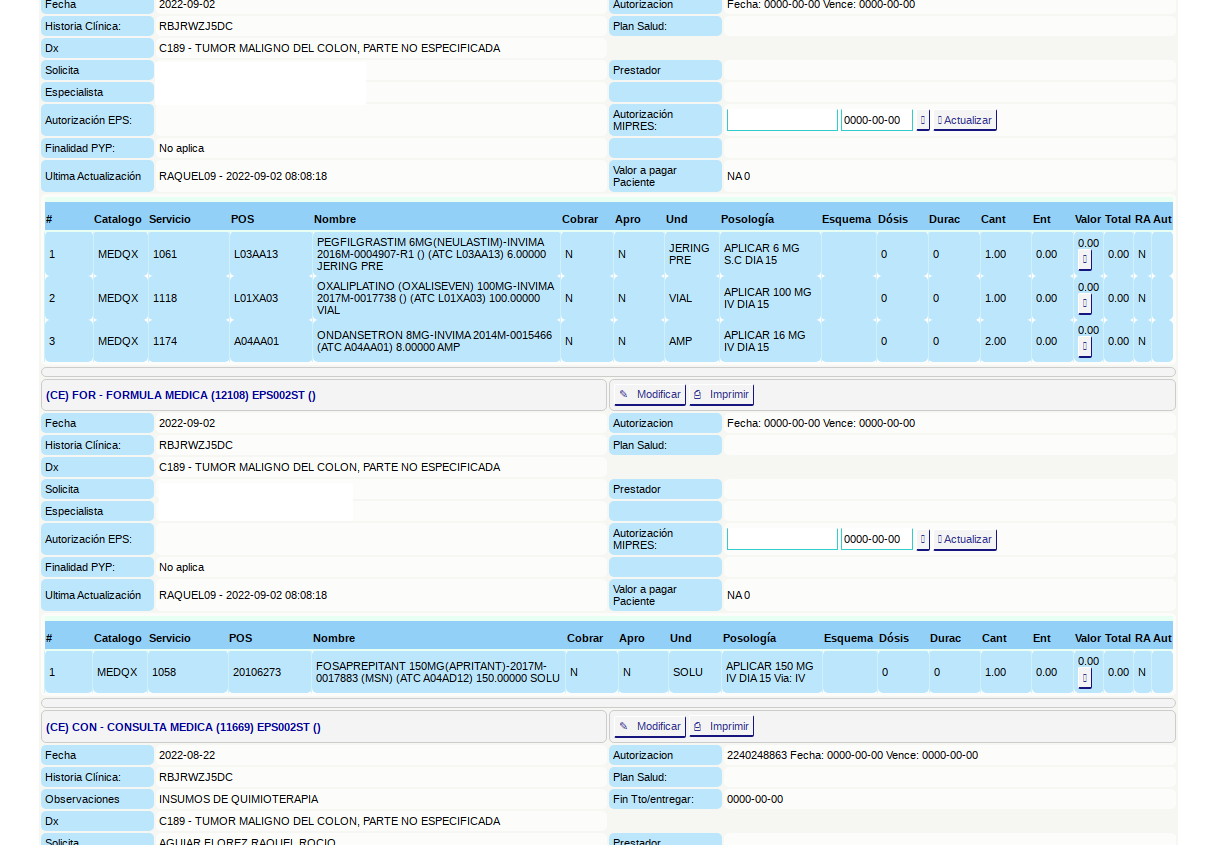Open the CON - CONSULTA MEDICA (11669) header link

[x=183, y=727]
